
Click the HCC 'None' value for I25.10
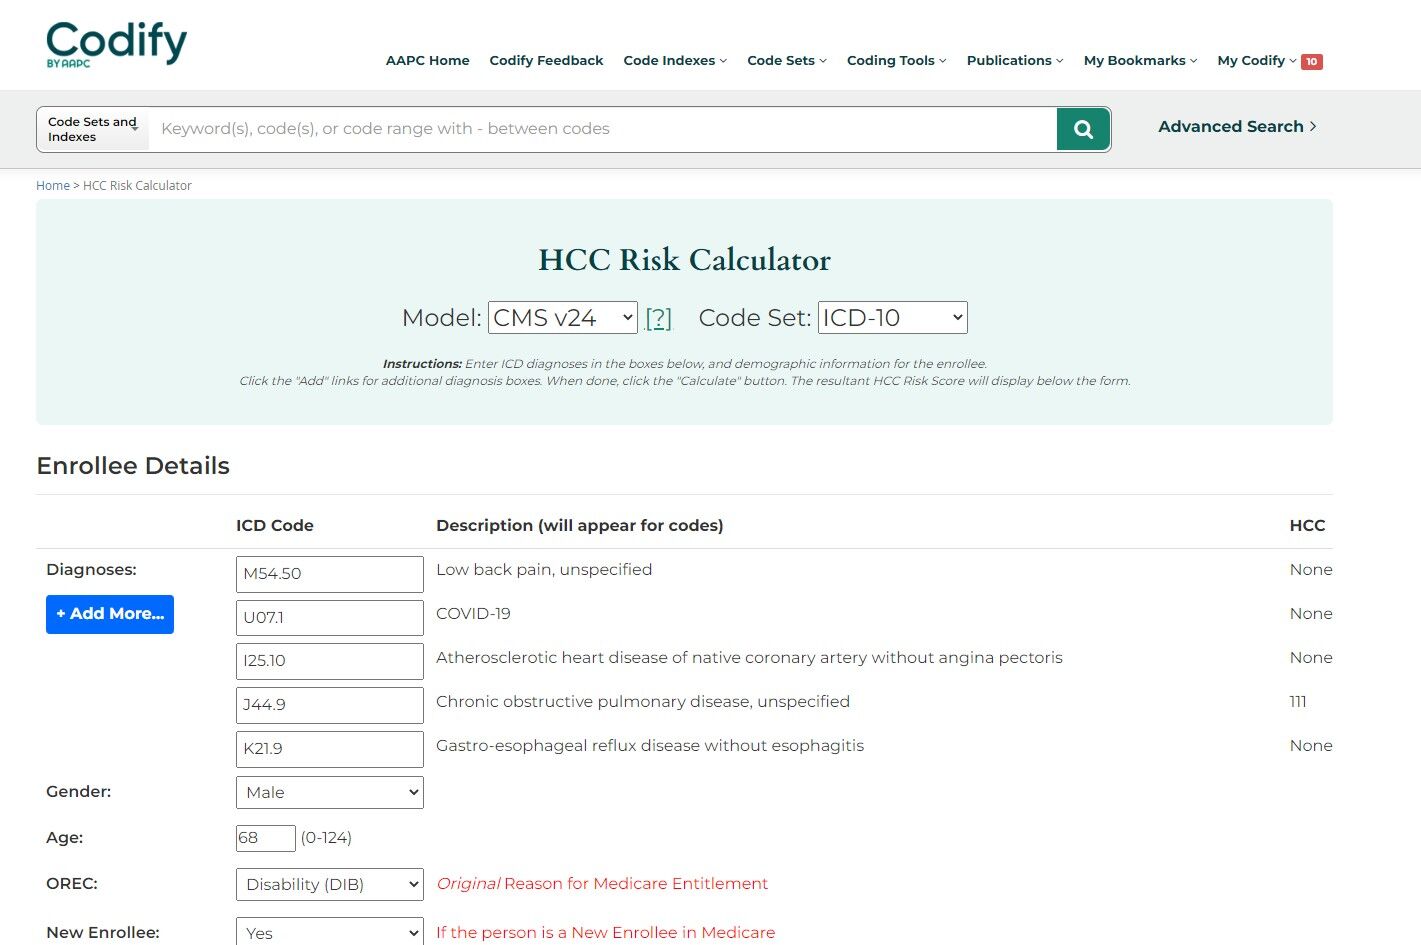(1311, 658)
